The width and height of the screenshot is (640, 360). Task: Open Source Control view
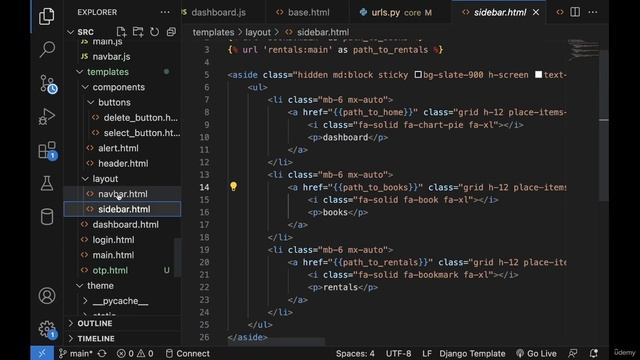[47, 83]
